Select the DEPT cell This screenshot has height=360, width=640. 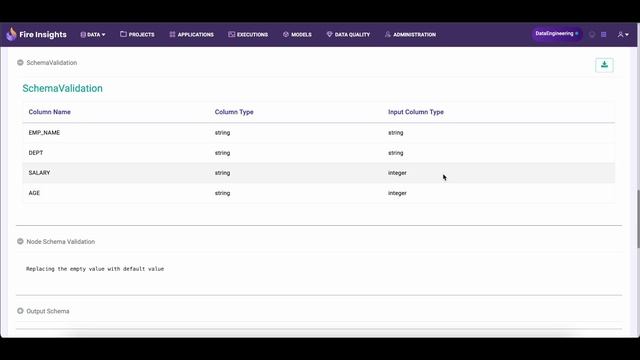pyautogui.click(x=36, y=153)
